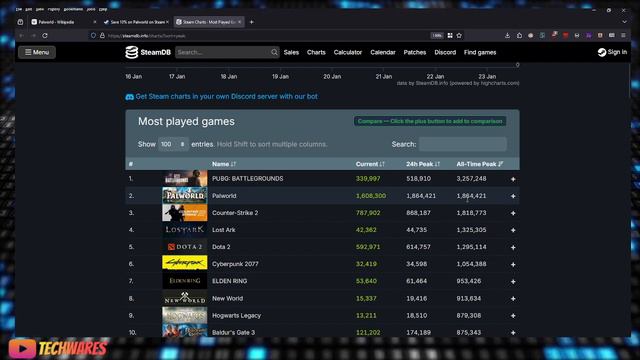
Task: Sign in with Steam
Action: tap(612, 52)
